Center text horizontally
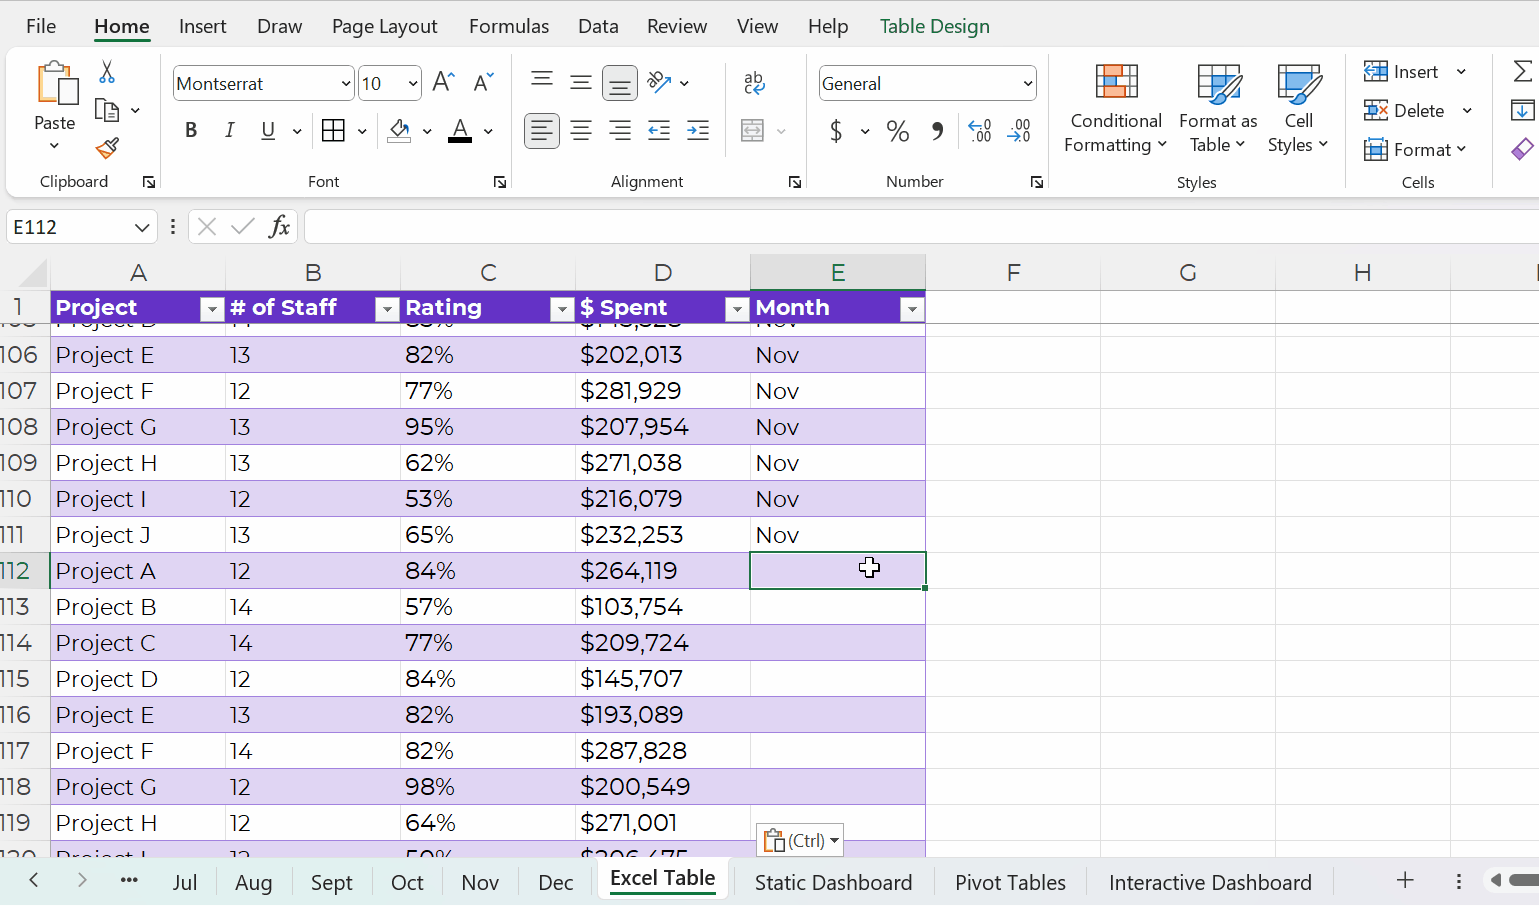The image size is (1539, 906). (581, 131)
